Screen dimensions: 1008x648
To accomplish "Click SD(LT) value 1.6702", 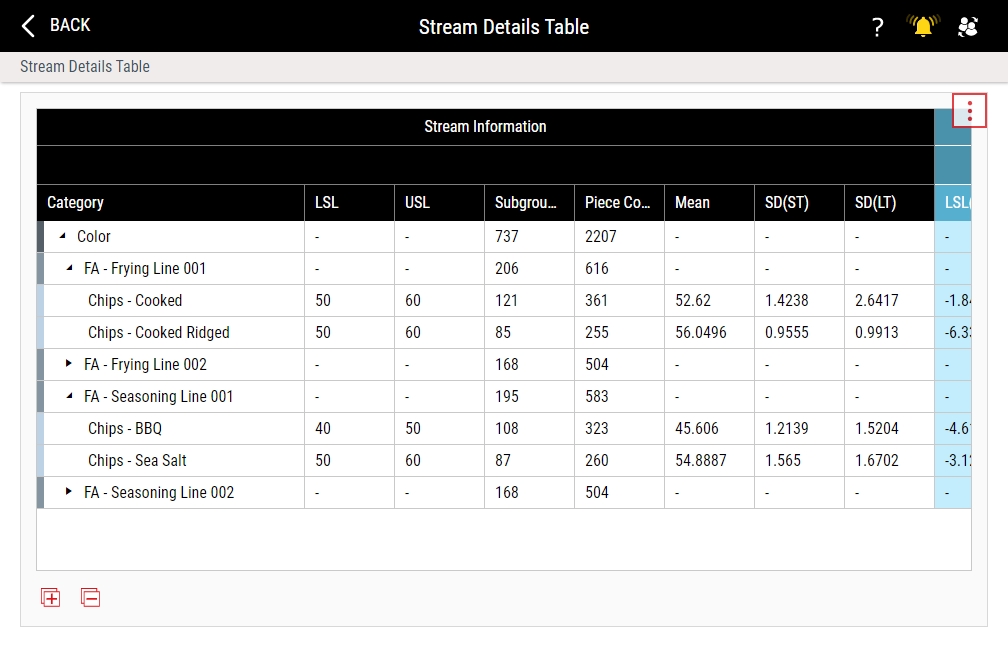I will click(x=877, y=460).
